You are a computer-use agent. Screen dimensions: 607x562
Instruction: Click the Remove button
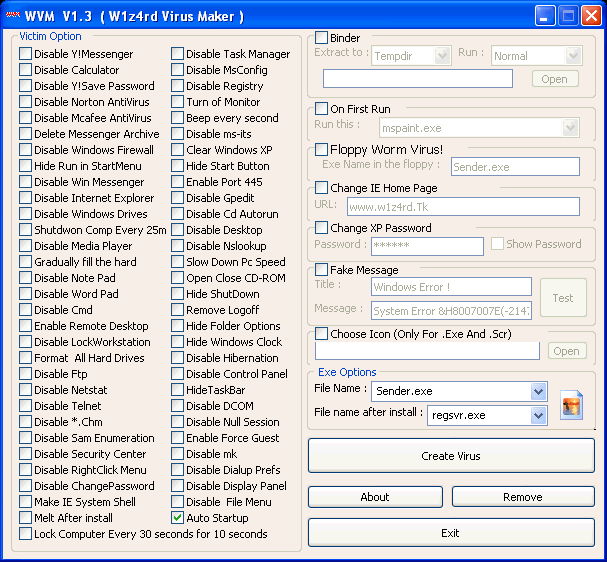click(523, 497)
